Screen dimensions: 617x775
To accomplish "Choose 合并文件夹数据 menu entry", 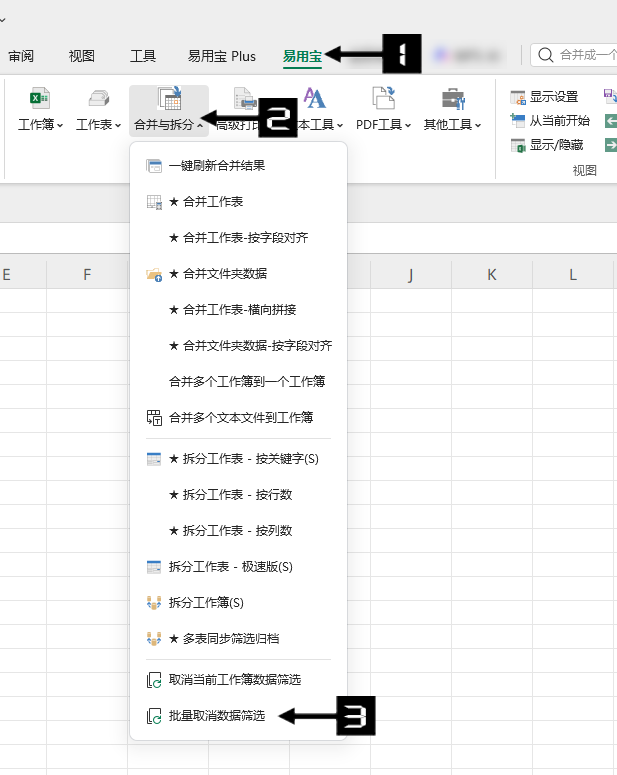I will [217, 274].
